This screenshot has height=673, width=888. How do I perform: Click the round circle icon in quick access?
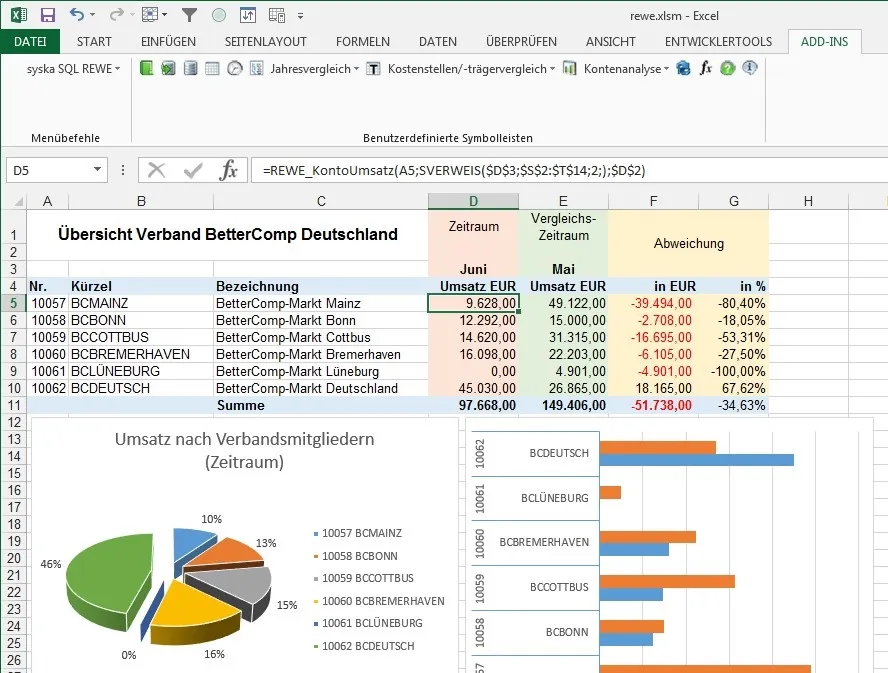[219, 15]
